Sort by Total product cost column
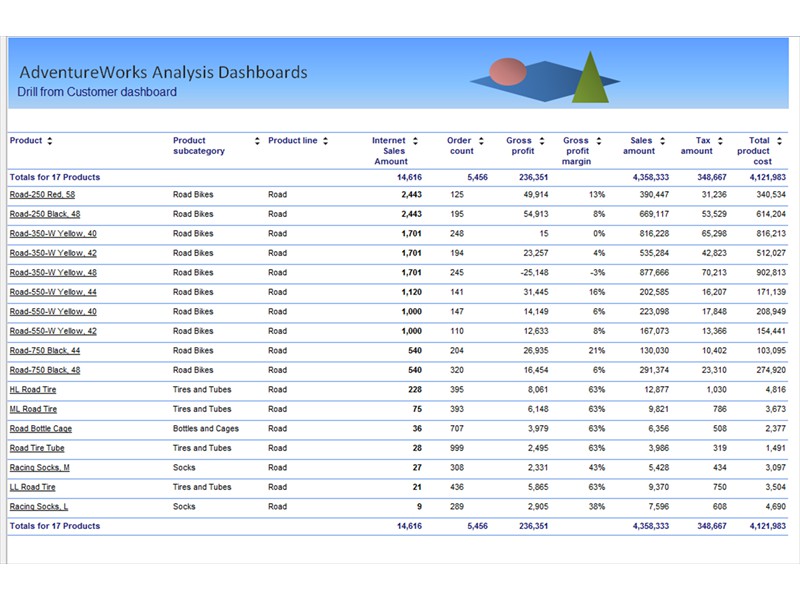The width and height of the screenshot is (800, 600). (779, 141)
